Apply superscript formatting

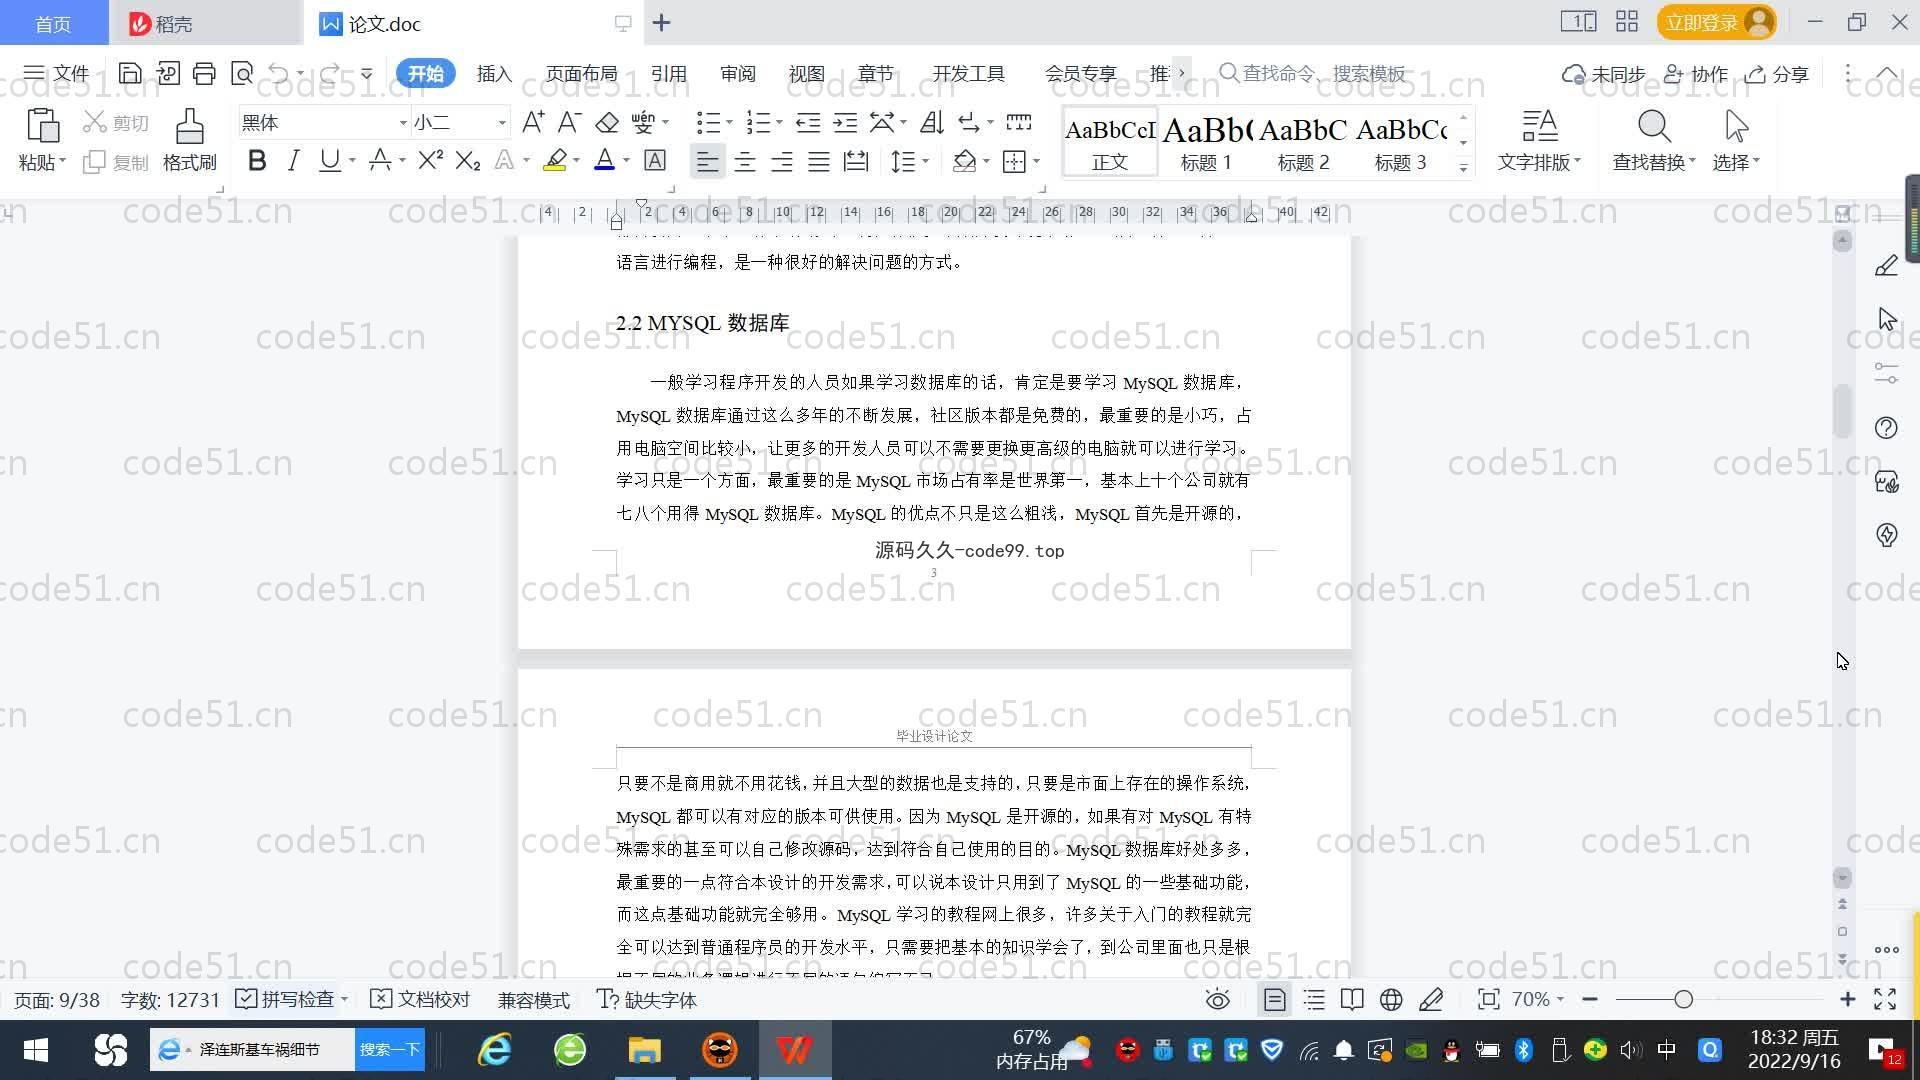tap(430, 161)
